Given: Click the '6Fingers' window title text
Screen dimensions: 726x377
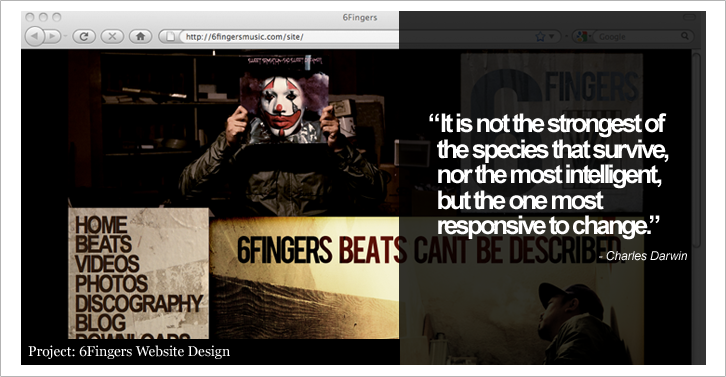Looking at the screenshot, I should (360, 17).
